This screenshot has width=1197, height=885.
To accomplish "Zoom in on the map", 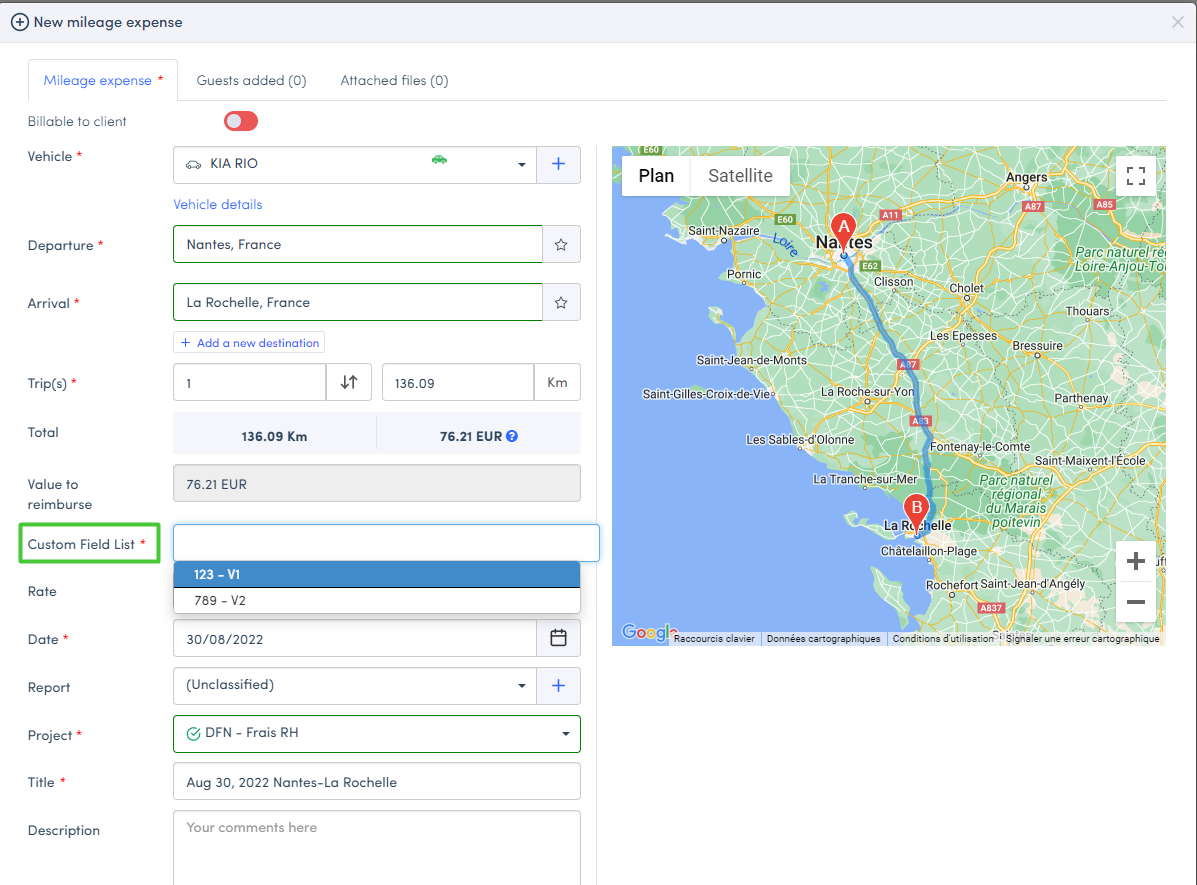I will pos(1135,562).
